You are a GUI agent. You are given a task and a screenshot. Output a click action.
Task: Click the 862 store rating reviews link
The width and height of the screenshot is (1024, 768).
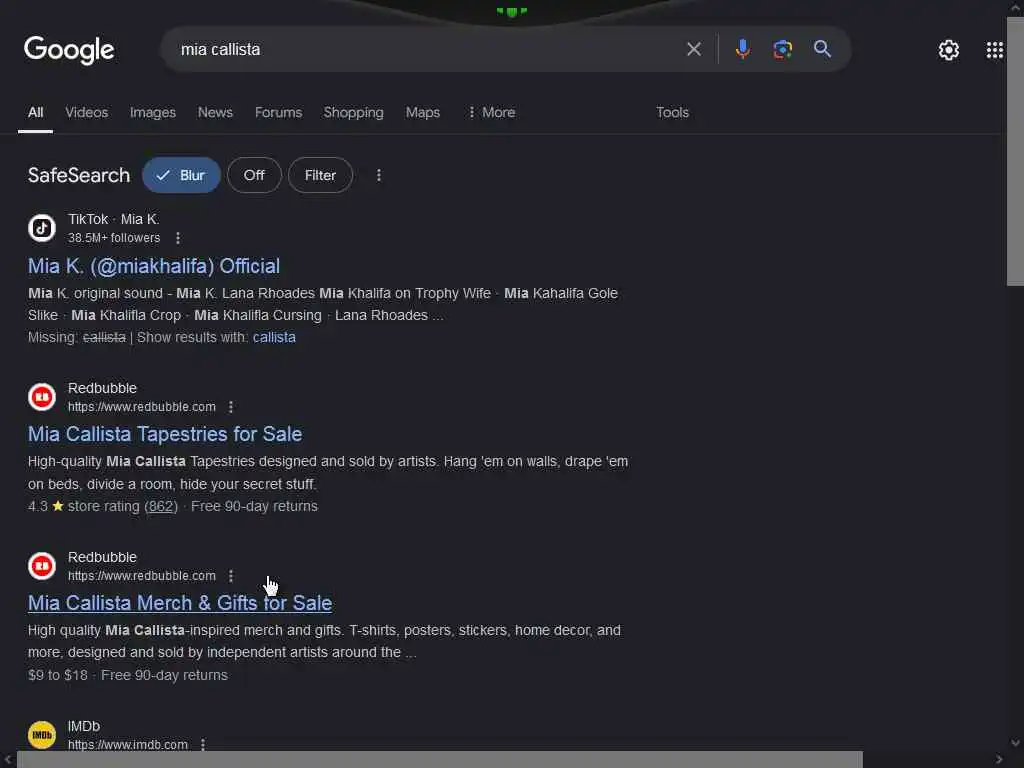tap(161, 506)
